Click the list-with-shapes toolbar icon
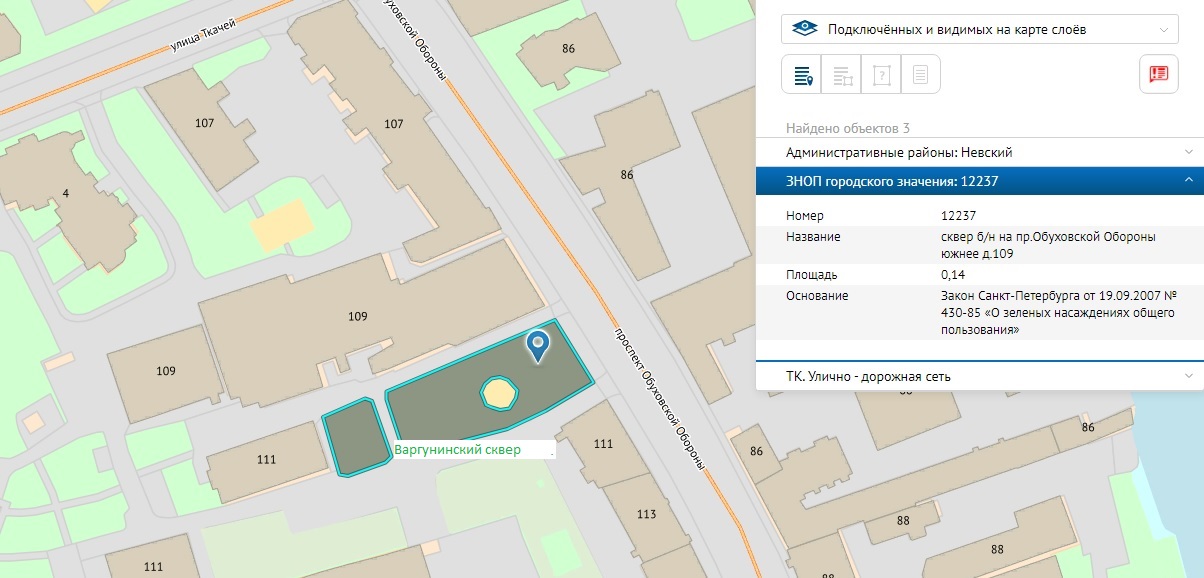Screen dimensions: 1204x578 [x=841, y=75]
